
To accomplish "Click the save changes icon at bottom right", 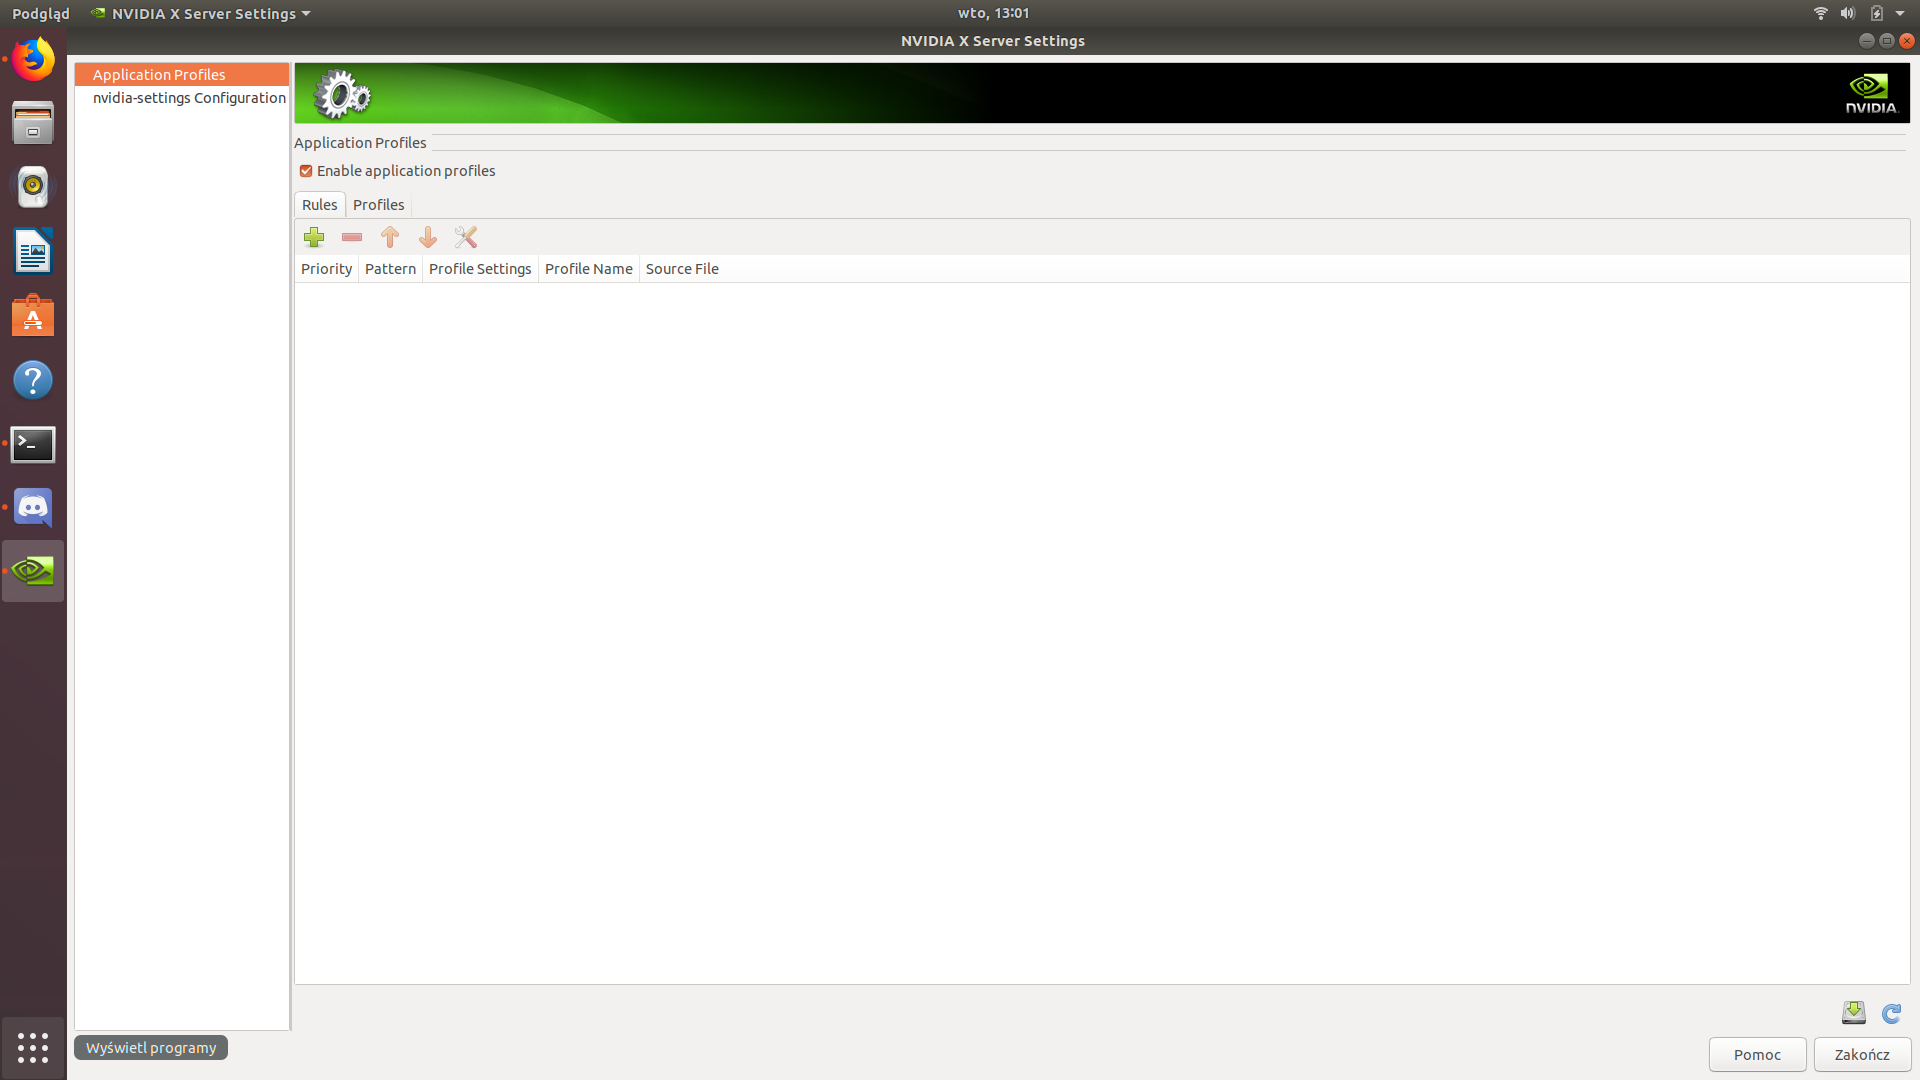I will point(1853,1013).
